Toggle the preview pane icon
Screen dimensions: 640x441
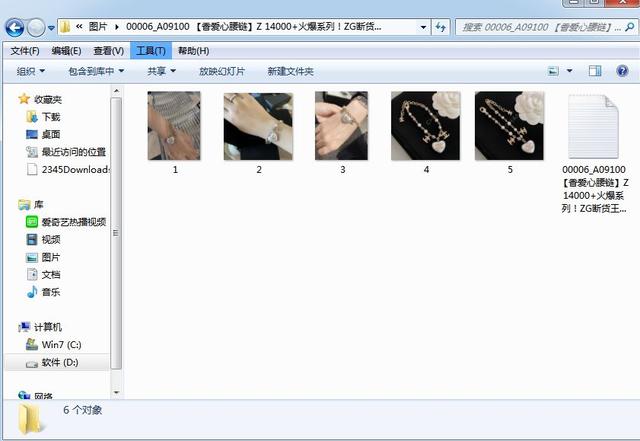point(595,71)
